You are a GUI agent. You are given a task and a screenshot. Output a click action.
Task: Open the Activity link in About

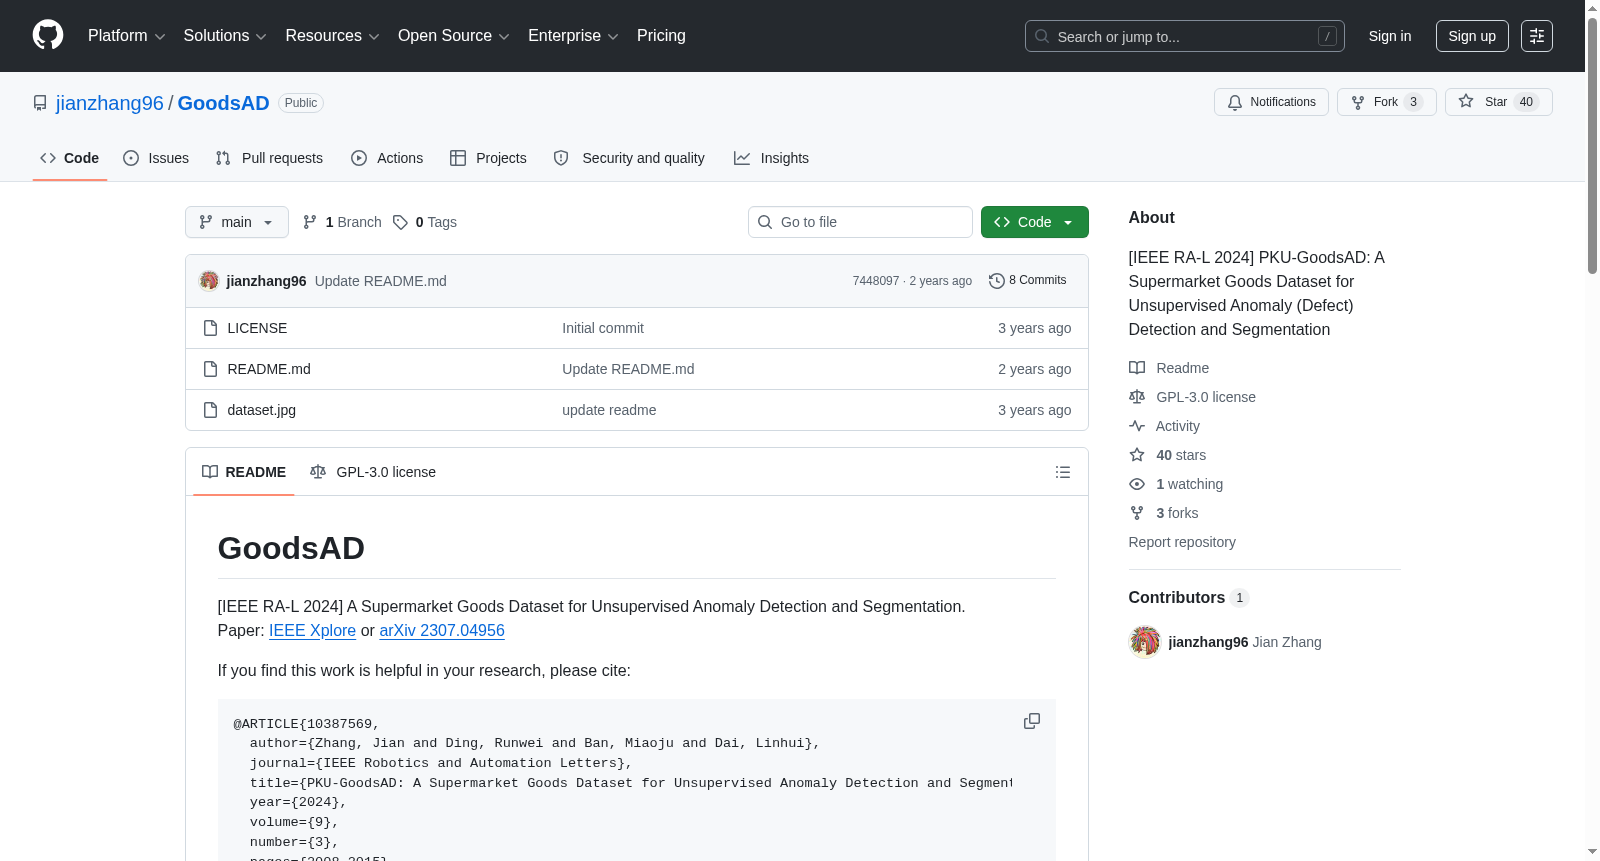pyautogui.click(x=1178, y=426)
